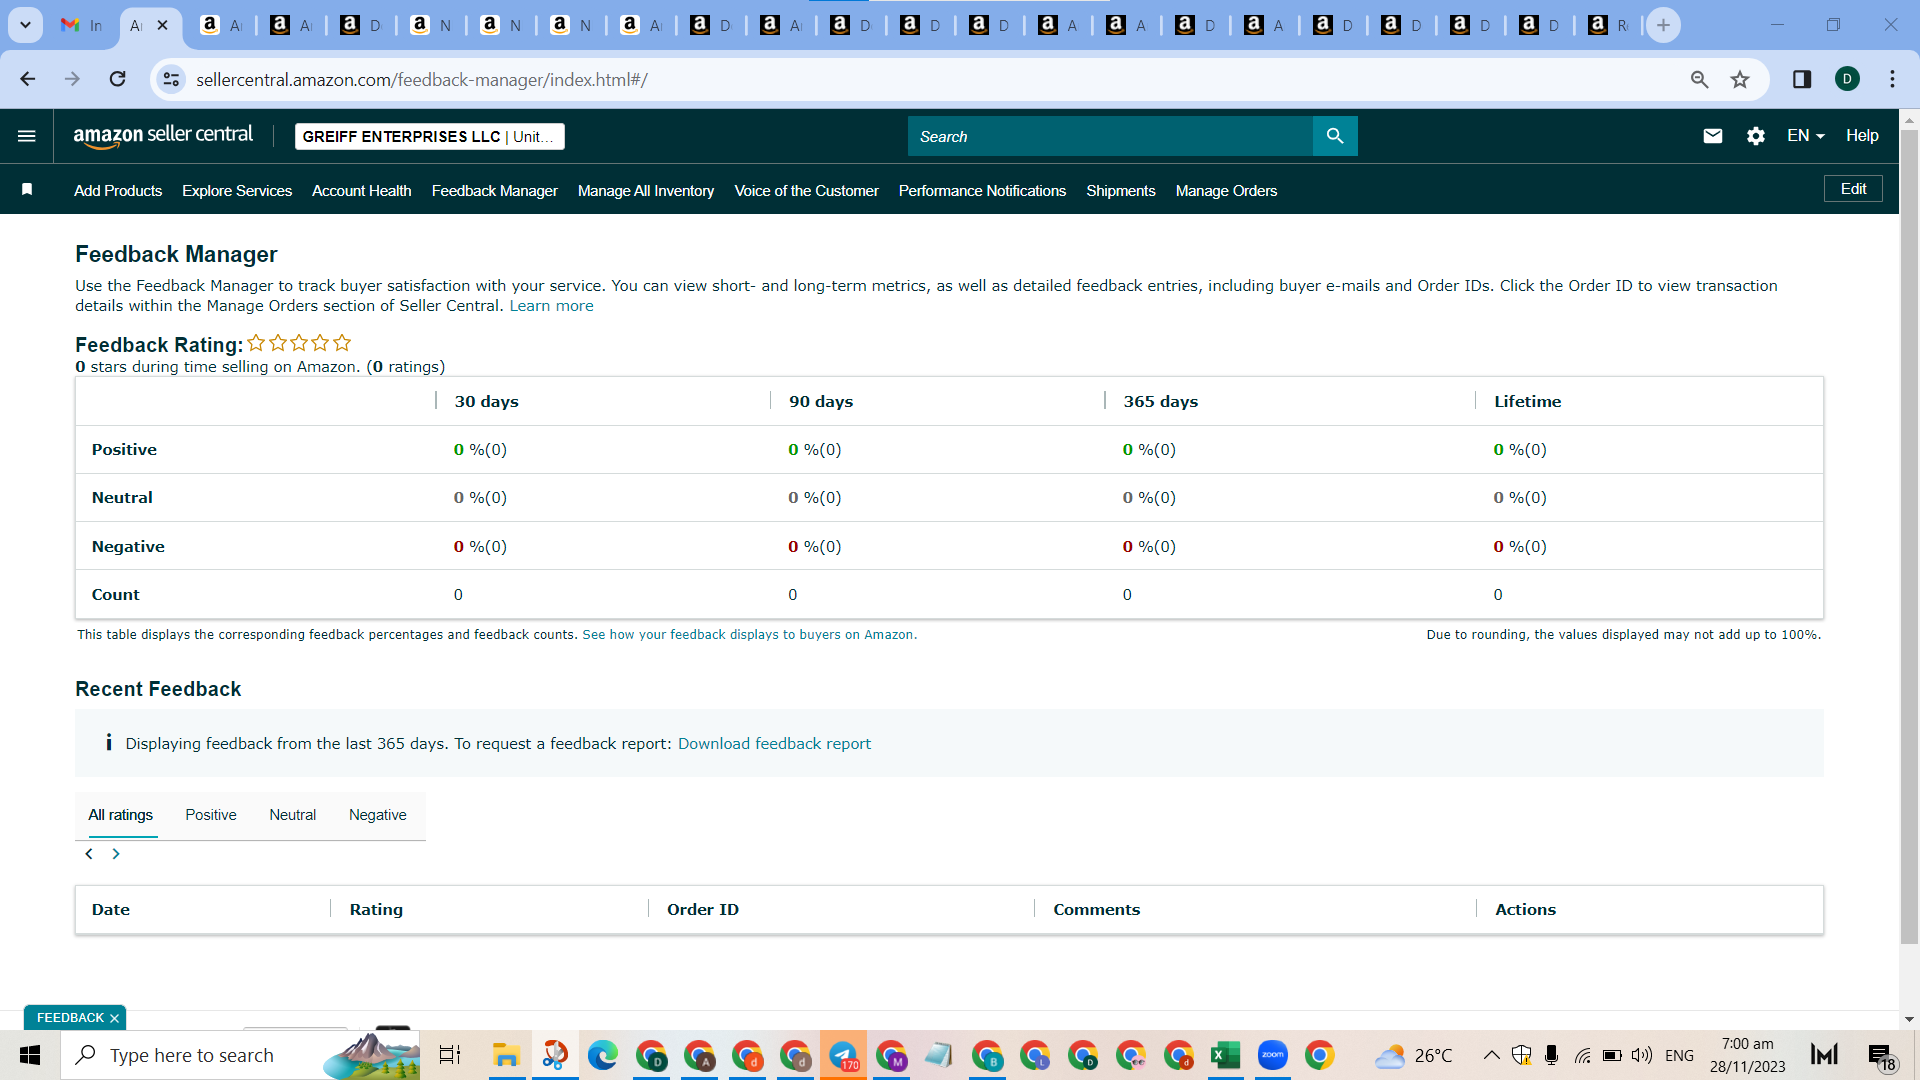
Task: Open Add Products menu item
Action: (118, 191)
